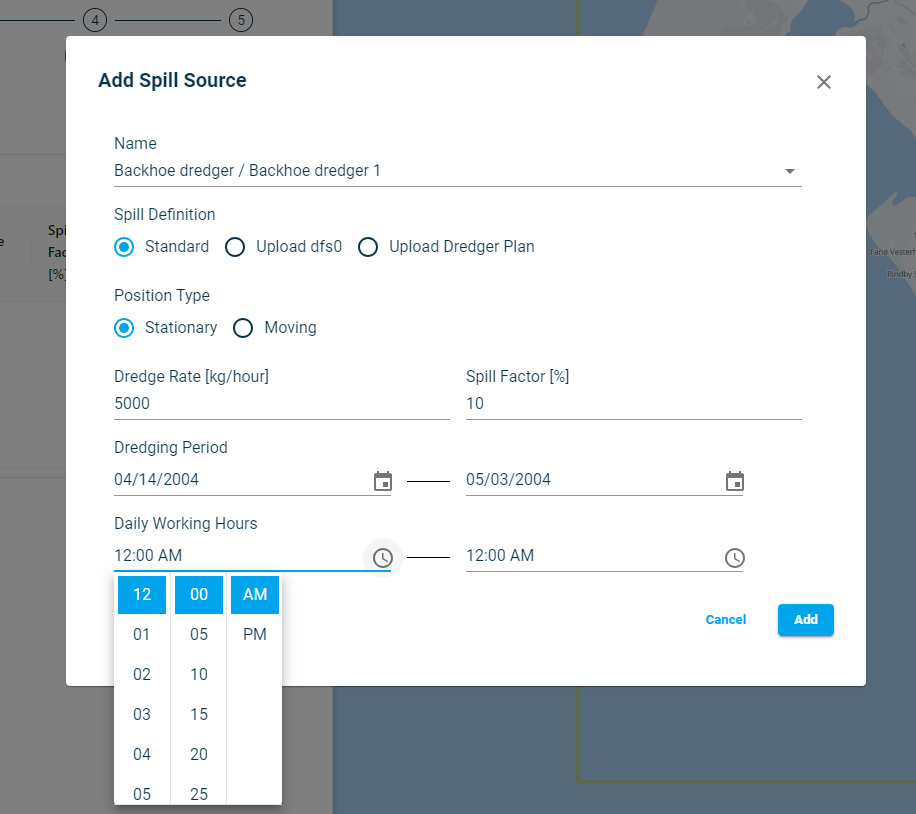Select the Stationary position type
The image size is (916, 814).
click(124, 328)
